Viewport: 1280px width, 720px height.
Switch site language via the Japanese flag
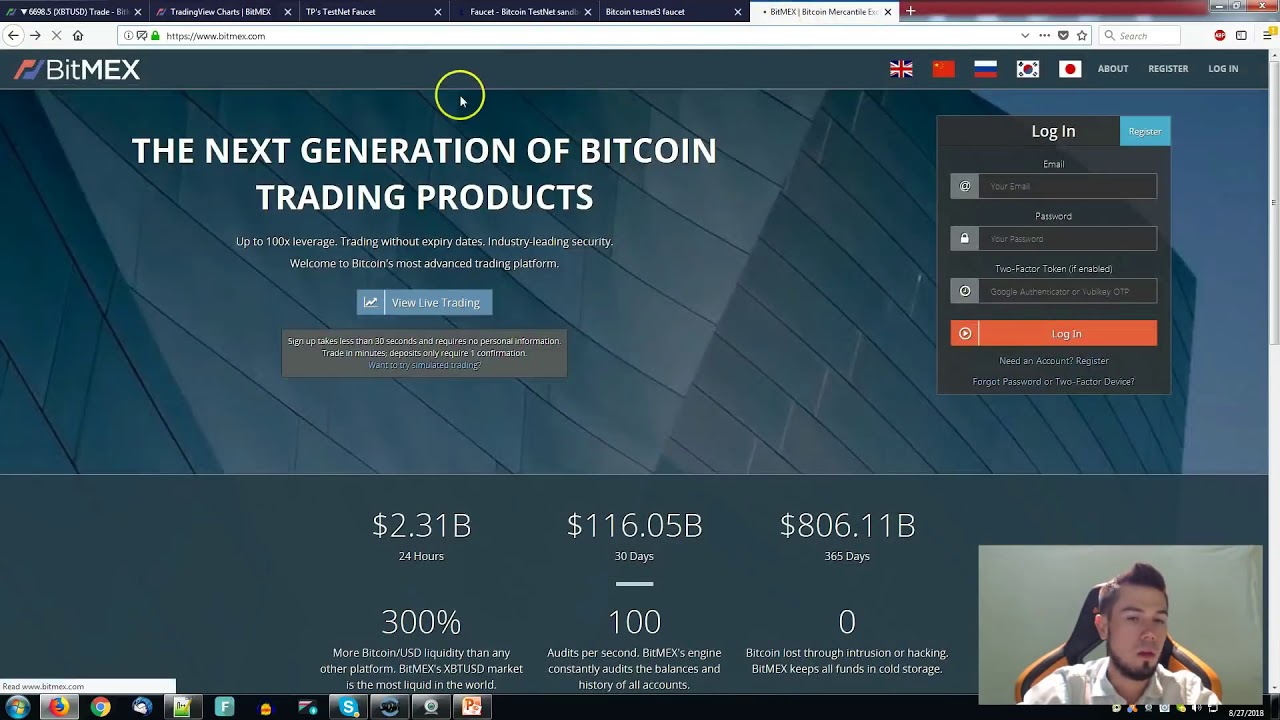(1070, 69)
